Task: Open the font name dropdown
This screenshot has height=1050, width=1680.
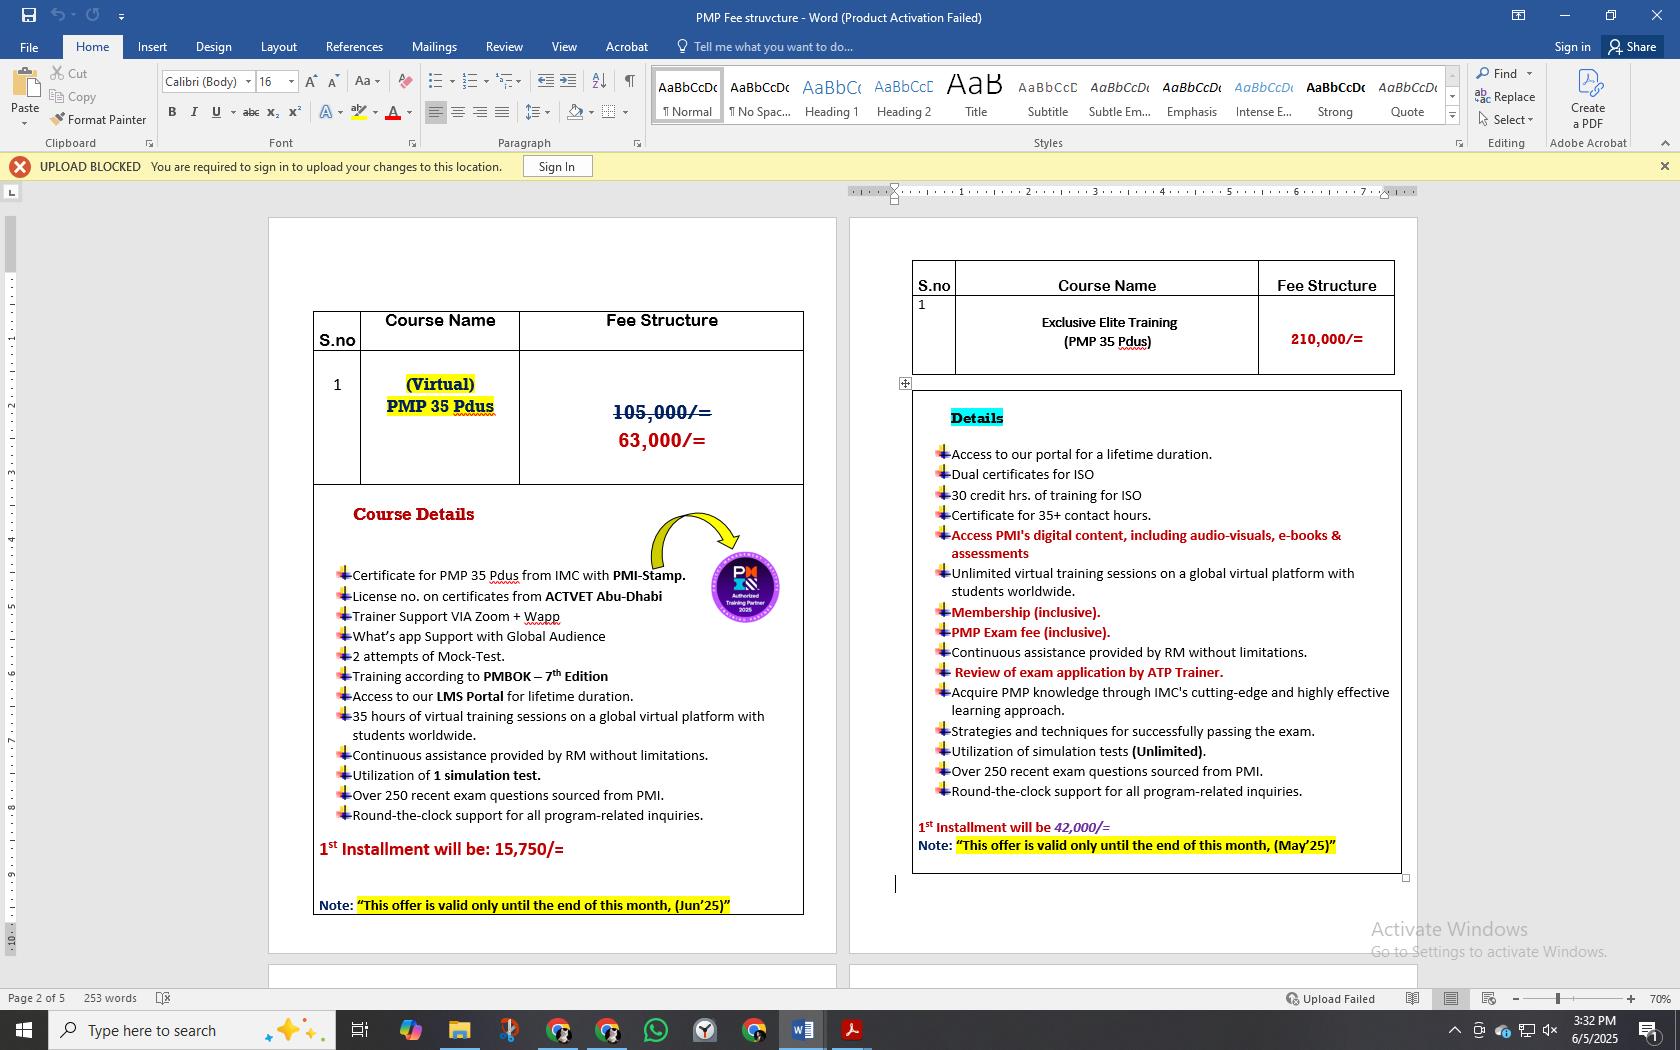Action: pos(248,81)
